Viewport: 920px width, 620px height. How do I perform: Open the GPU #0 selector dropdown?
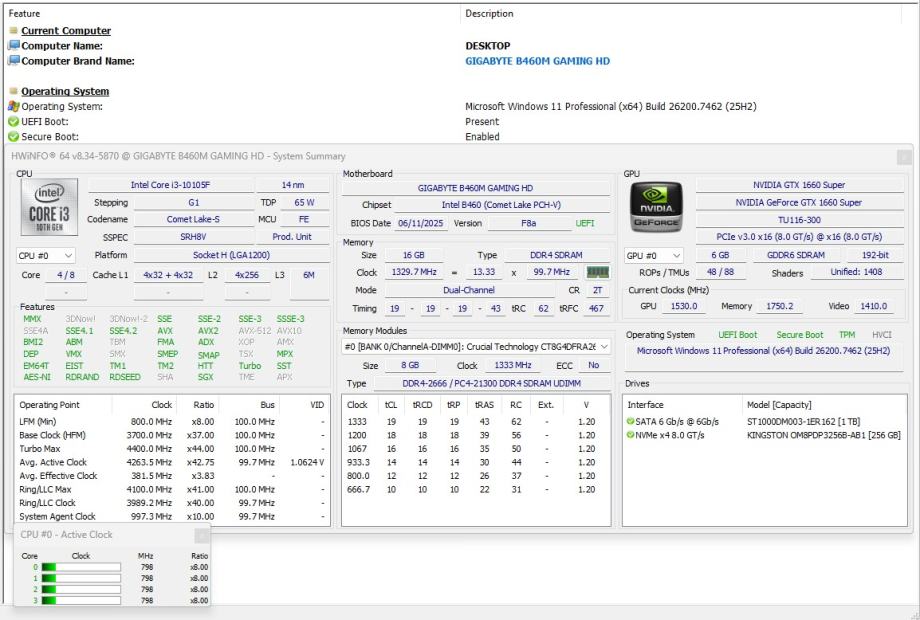(x=654, y=256)
